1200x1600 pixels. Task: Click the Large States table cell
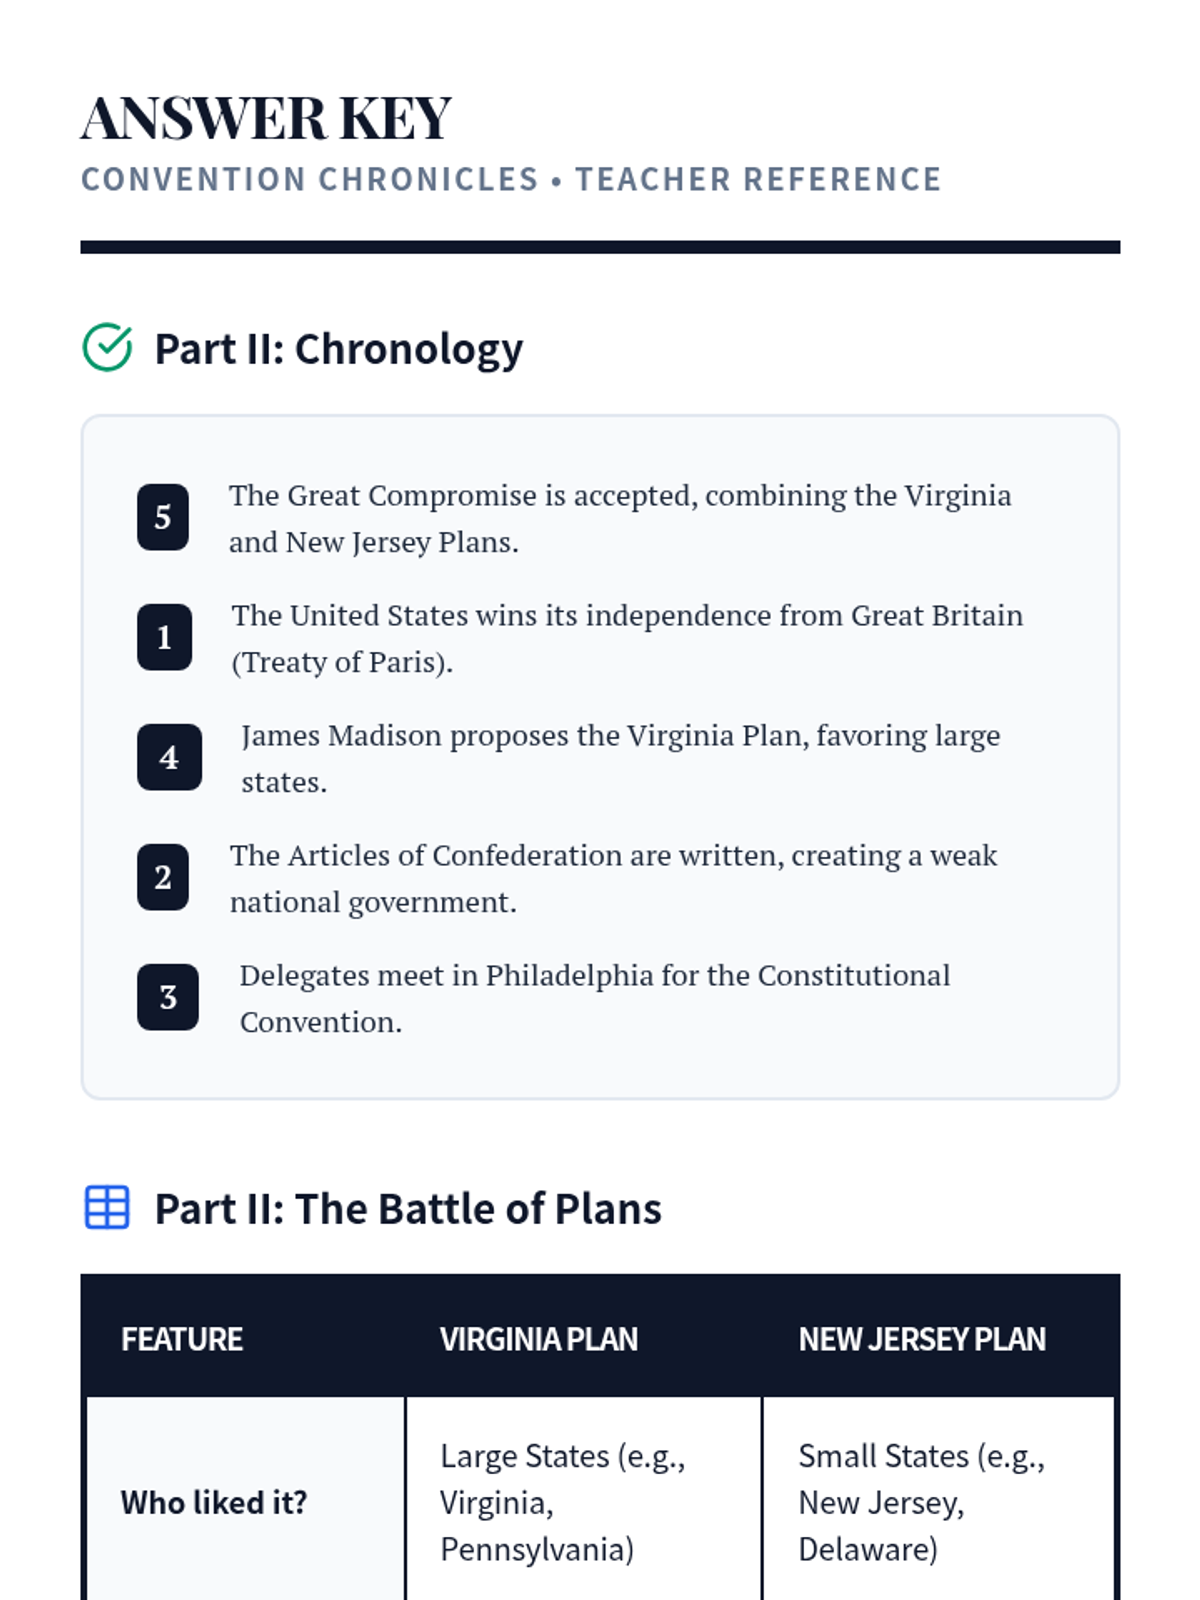[x=562, y=1502]
